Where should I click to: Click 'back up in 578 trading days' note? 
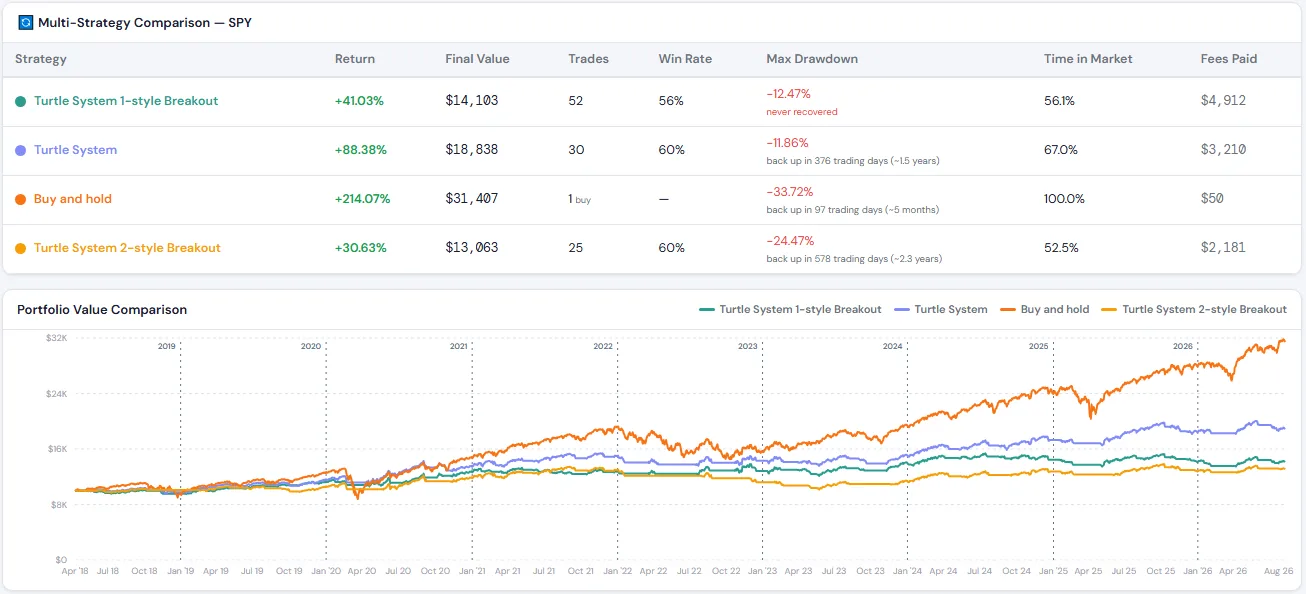(854, 259)
